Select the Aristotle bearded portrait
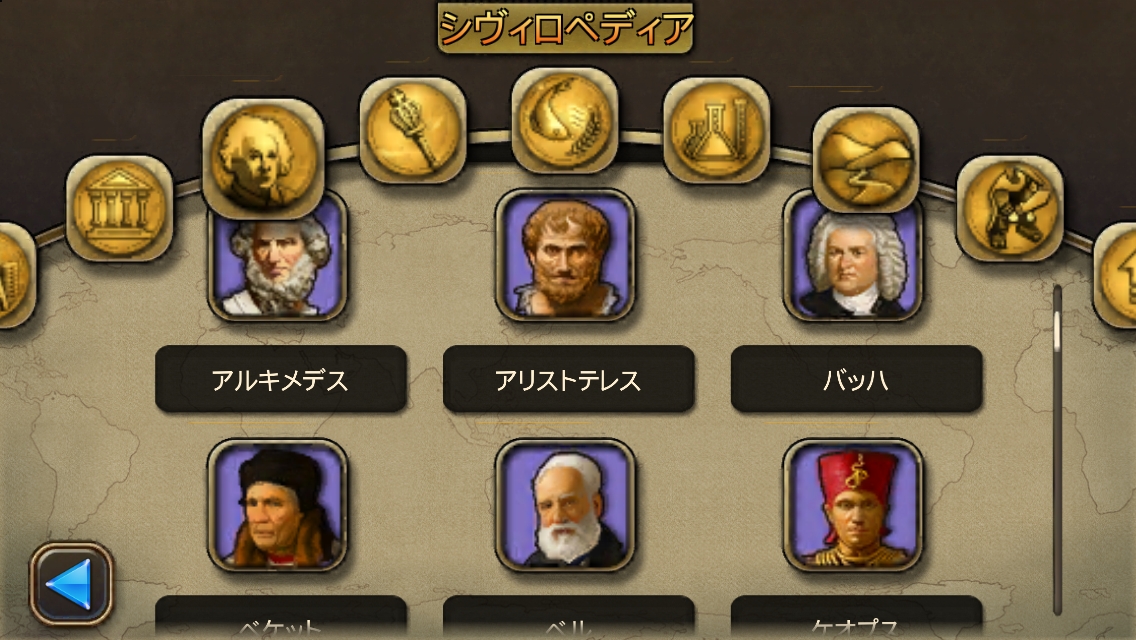Image resolution: width=1136 pixels, height=640 pixels. [x=565, y=255]
